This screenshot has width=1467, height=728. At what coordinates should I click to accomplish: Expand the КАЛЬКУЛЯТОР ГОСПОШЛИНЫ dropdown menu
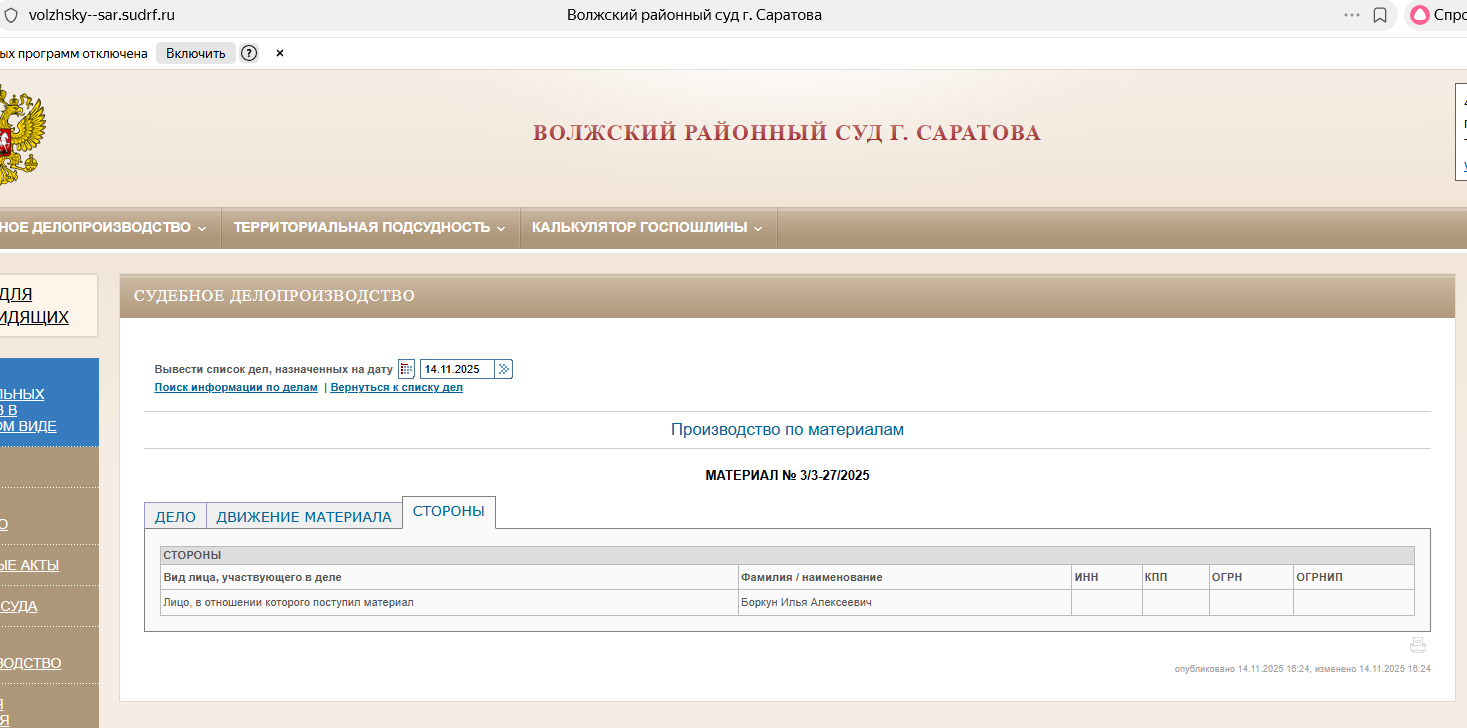point(647,228)
